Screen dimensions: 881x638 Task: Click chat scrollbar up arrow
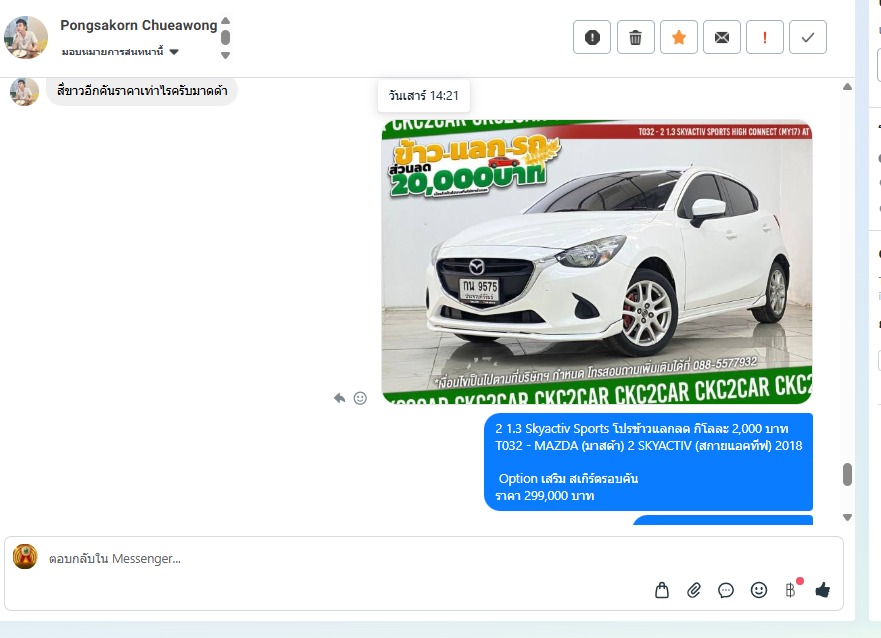click(847, 86)
